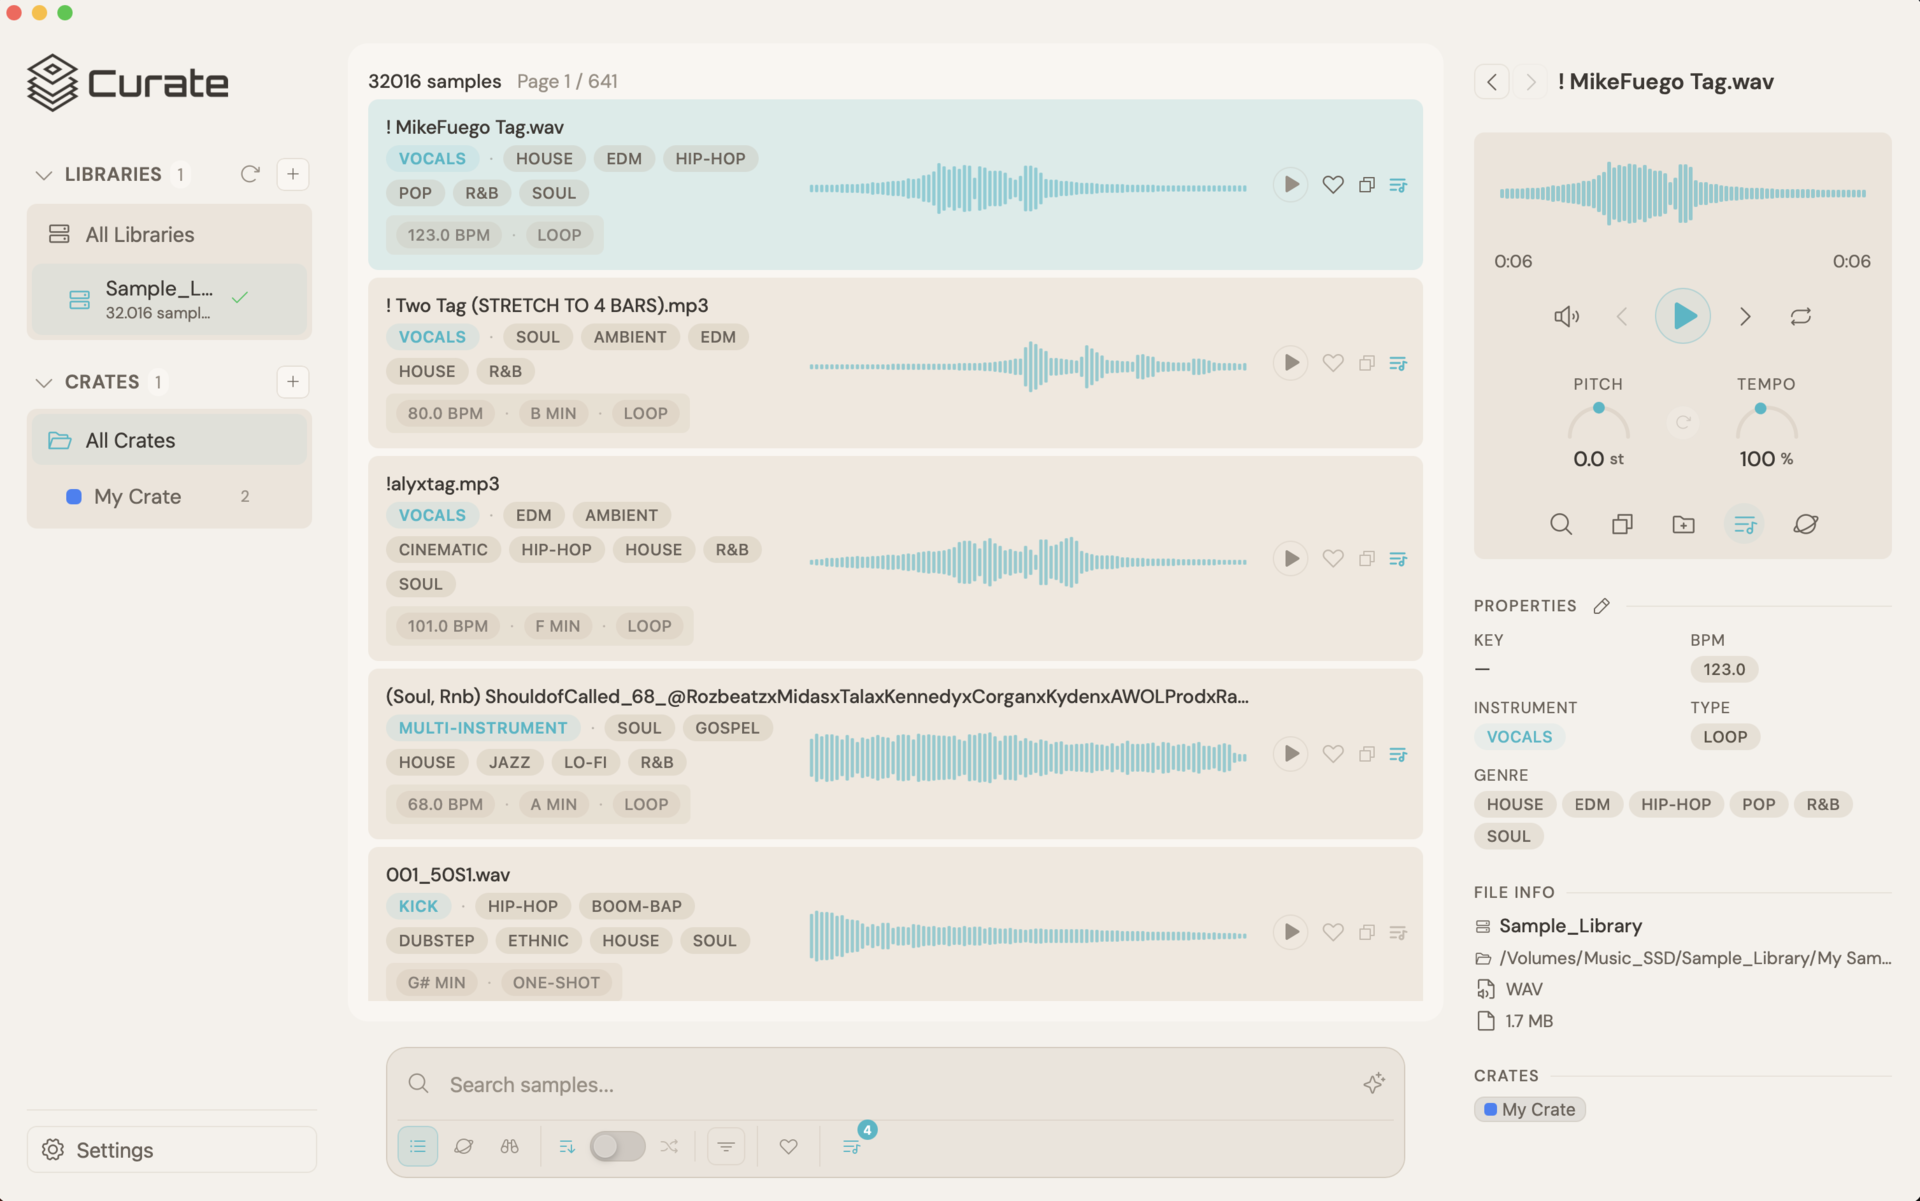Focus the Search samples field
Image resolution: width=1920 pixels, height=1201 pixels.
click(x=895, y=1085)
